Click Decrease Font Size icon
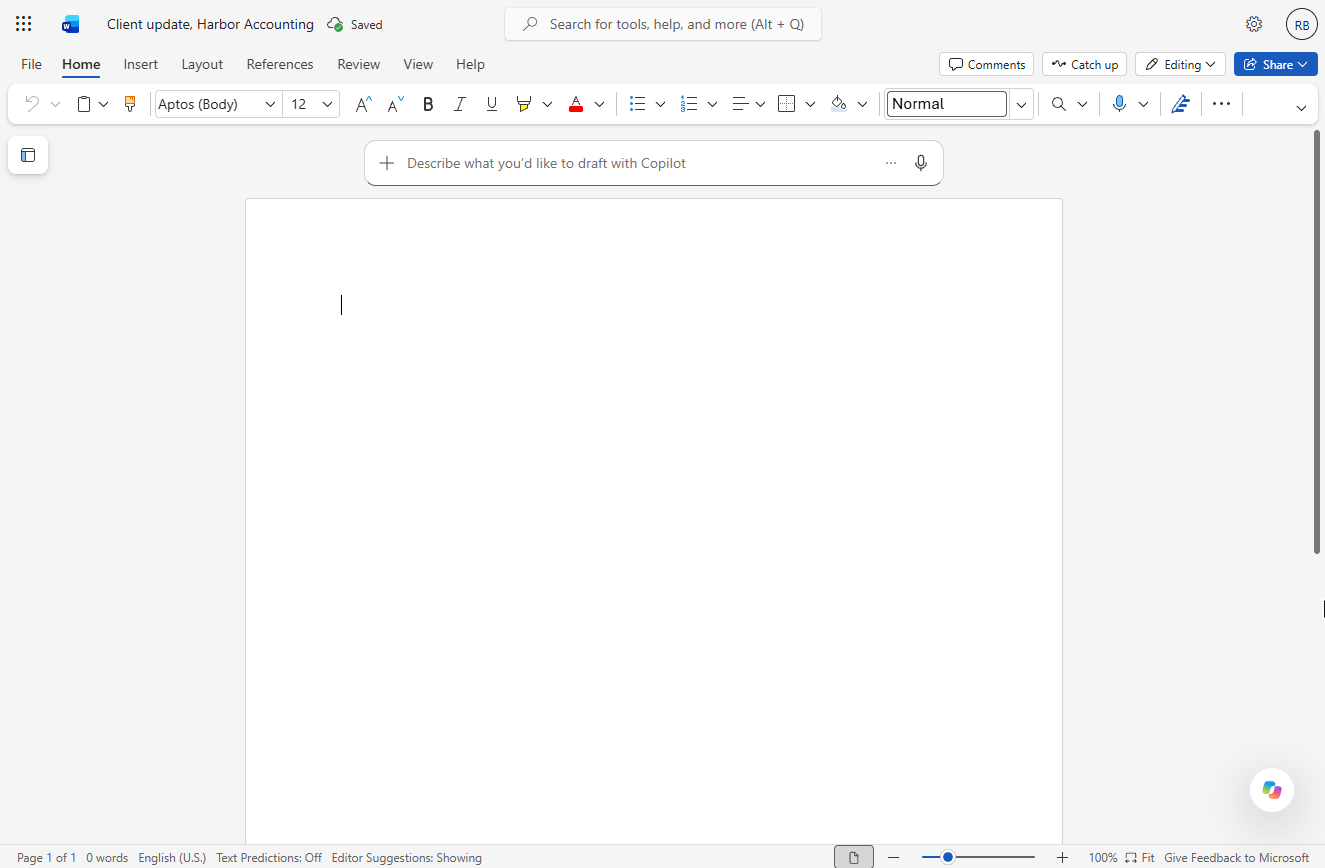 click(x=396, y=104)
